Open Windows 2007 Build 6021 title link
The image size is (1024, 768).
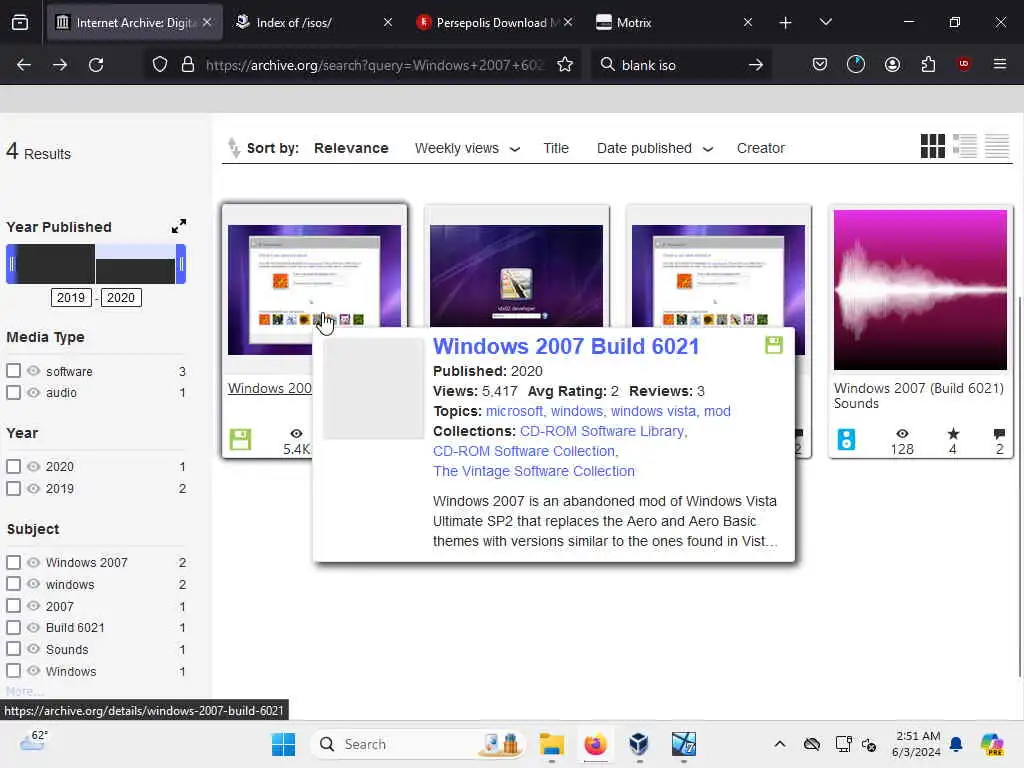click(x=566, y=346)
